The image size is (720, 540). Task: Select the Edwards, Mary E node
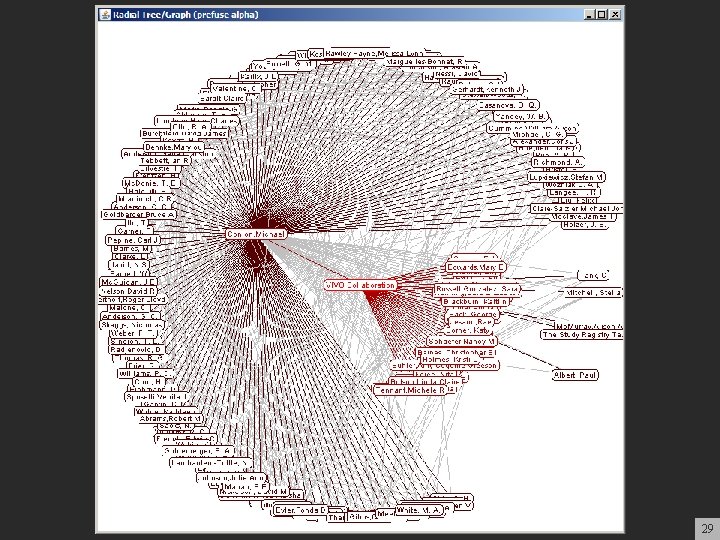tap(476, 267)
